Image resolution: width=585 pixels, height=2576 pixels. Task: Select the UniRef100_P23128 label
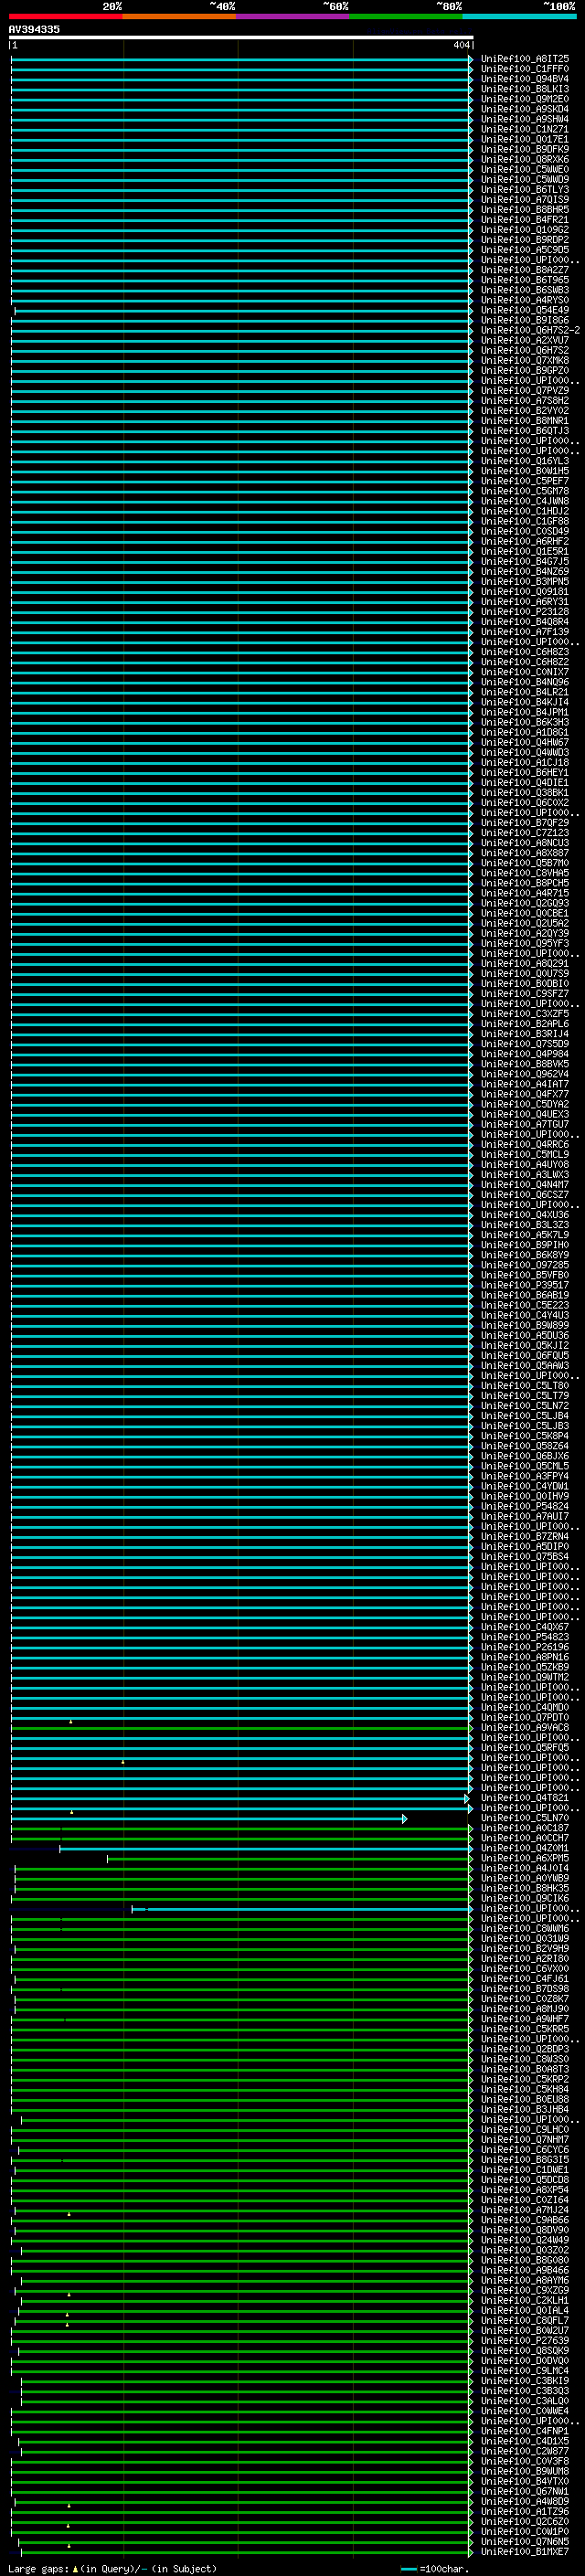tap(525, 612)
